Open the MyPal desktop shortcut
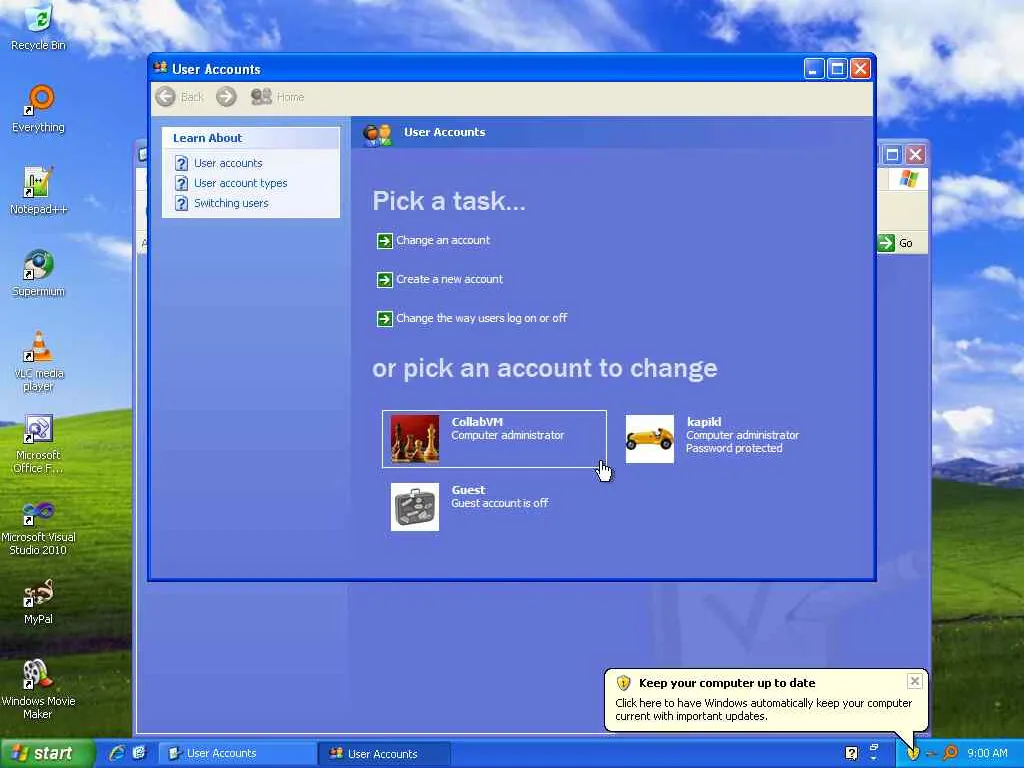 [x=39, y=601]
